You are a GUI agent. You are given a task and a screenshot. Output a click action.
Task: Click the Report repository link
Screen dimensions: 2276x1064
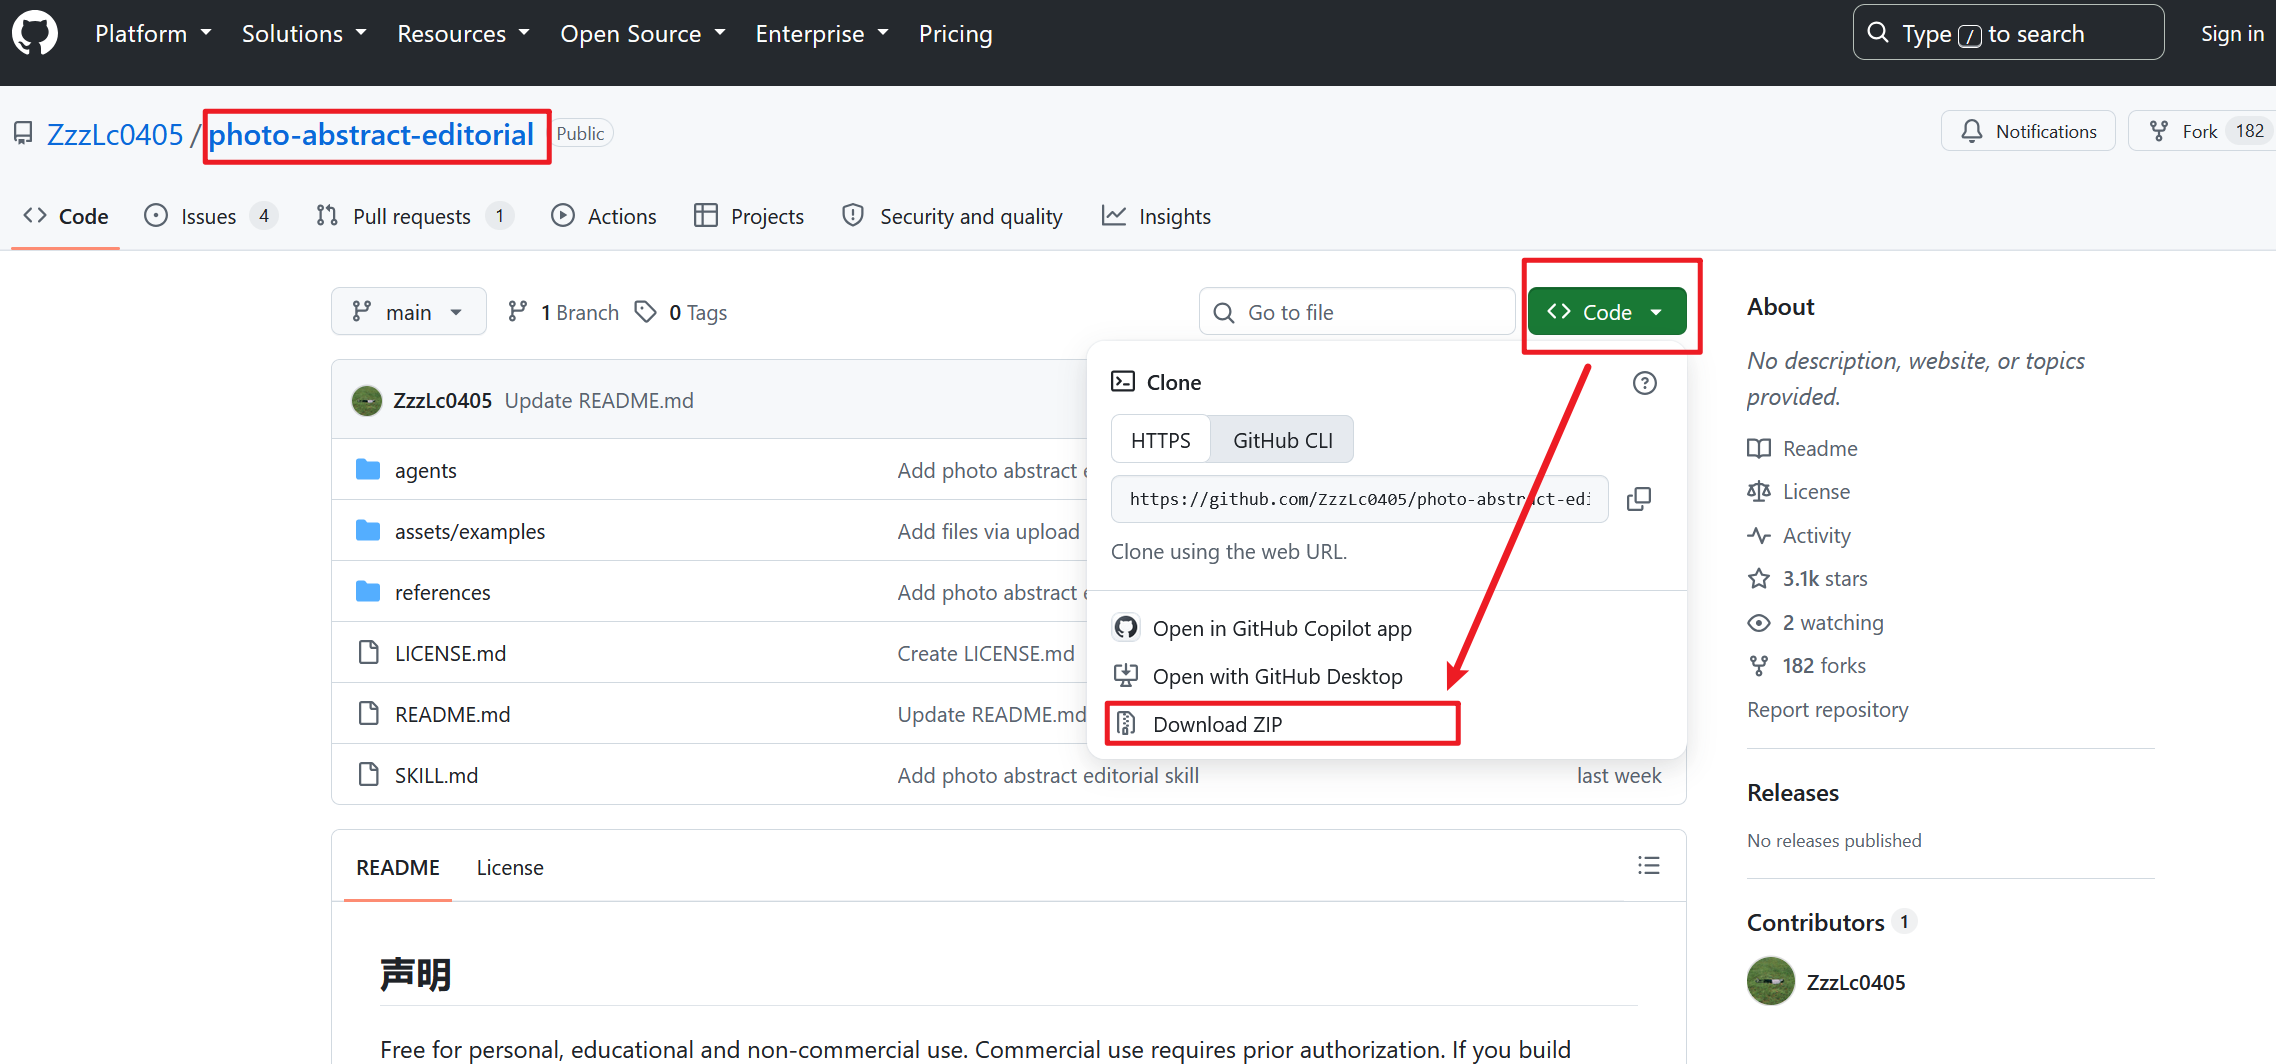(1828, 709)
